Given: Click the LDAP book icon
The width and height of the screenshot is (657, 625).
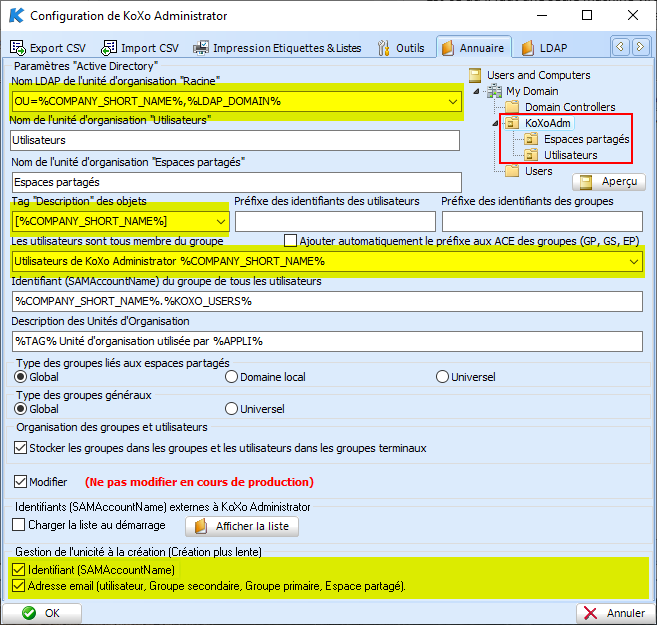Looking at the screenshot, I should tap(528, 48).
